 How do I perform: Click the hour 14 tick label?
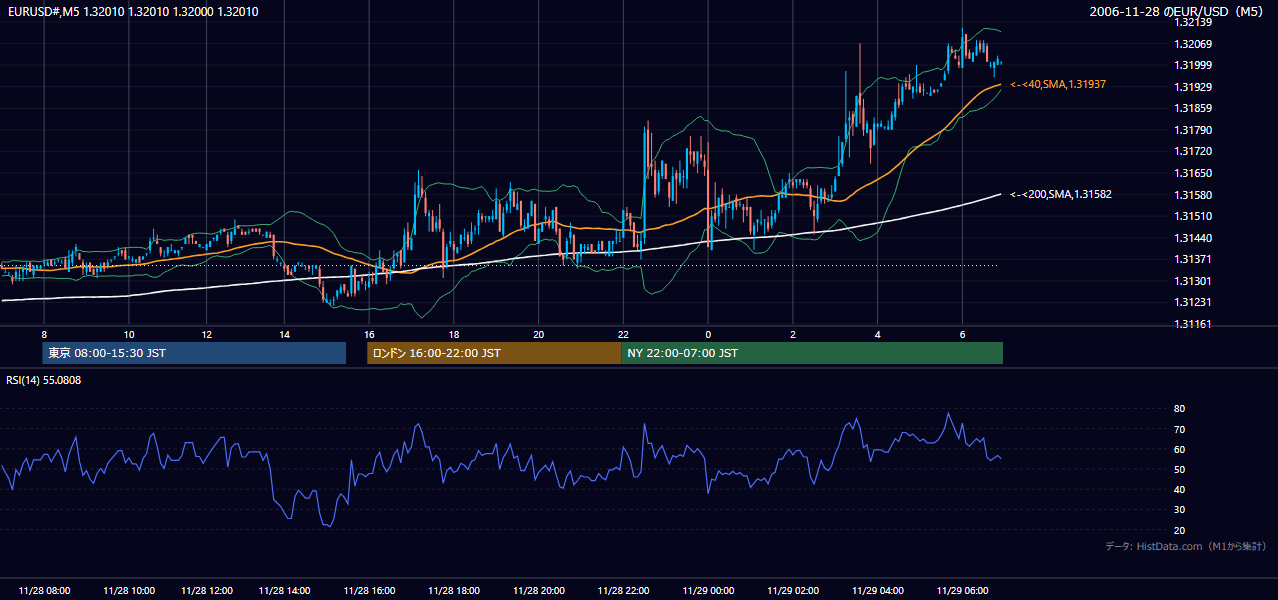pos(284,334)
